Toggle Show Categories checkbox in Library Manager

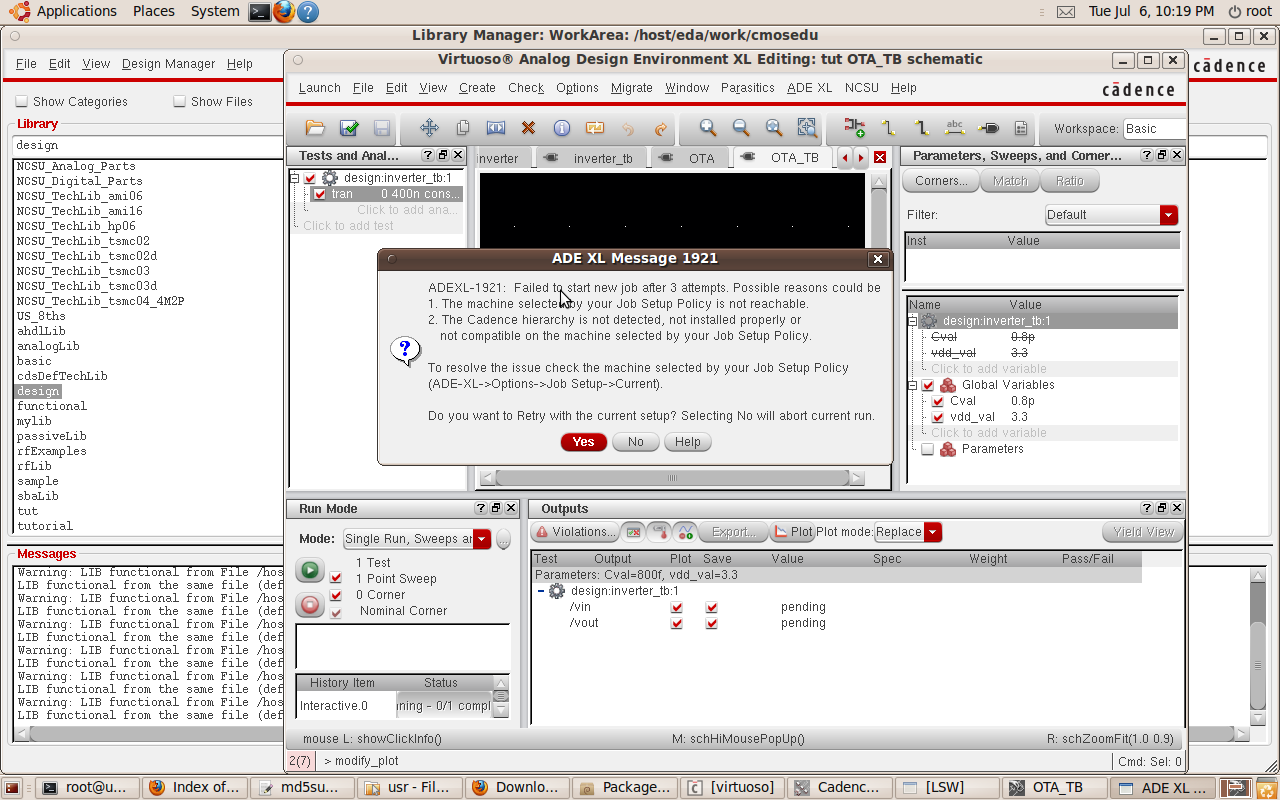pos(22,101)
